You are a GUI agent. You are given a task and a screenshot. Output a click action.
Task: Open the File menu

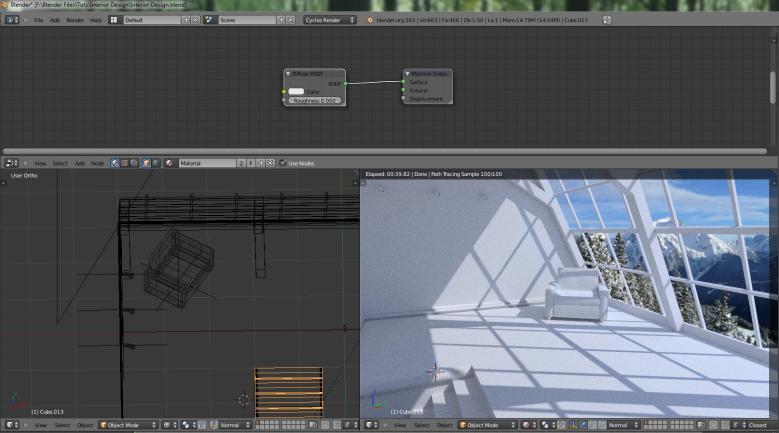[x=38, y=20]
